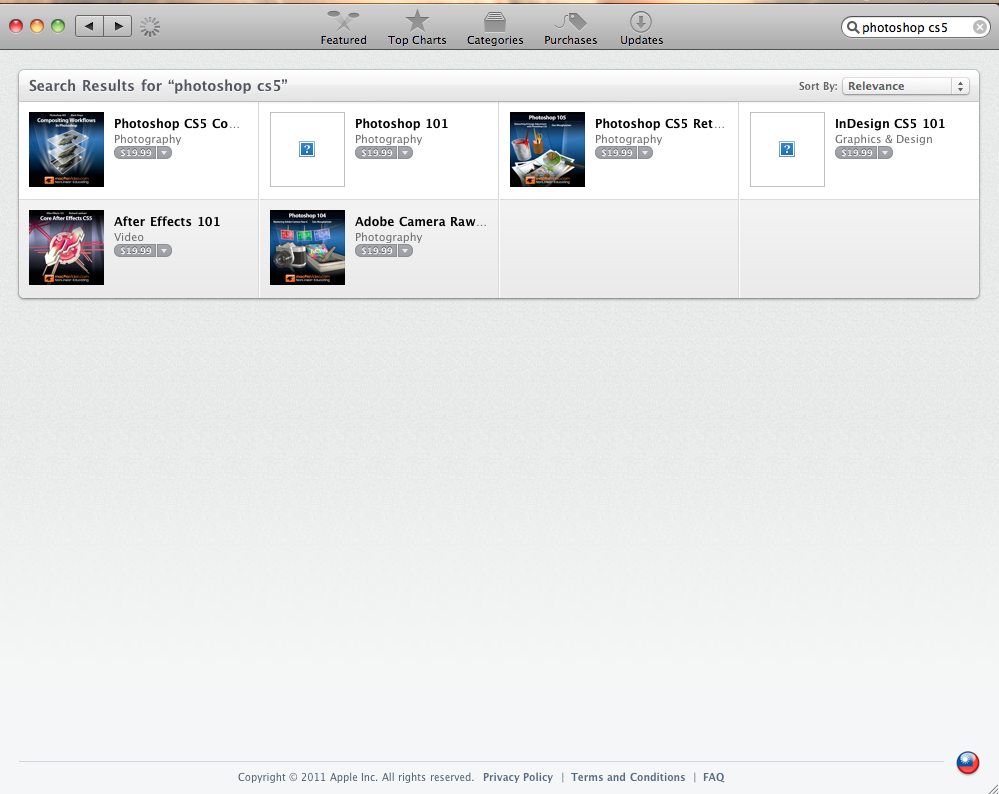Image resolution: width=999 pixels, height=794 pixels.
Task: Click the red close window button
Action: pyautogui.click(x=16, y=26)
